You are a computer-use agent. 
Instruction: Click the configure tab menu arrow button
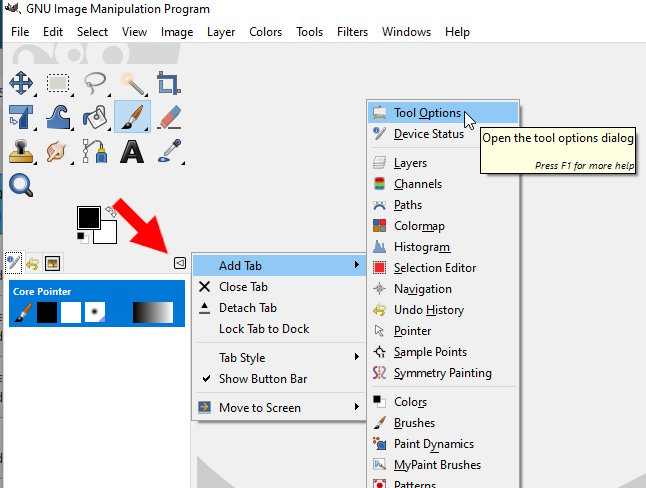click(x=180, y=263)
